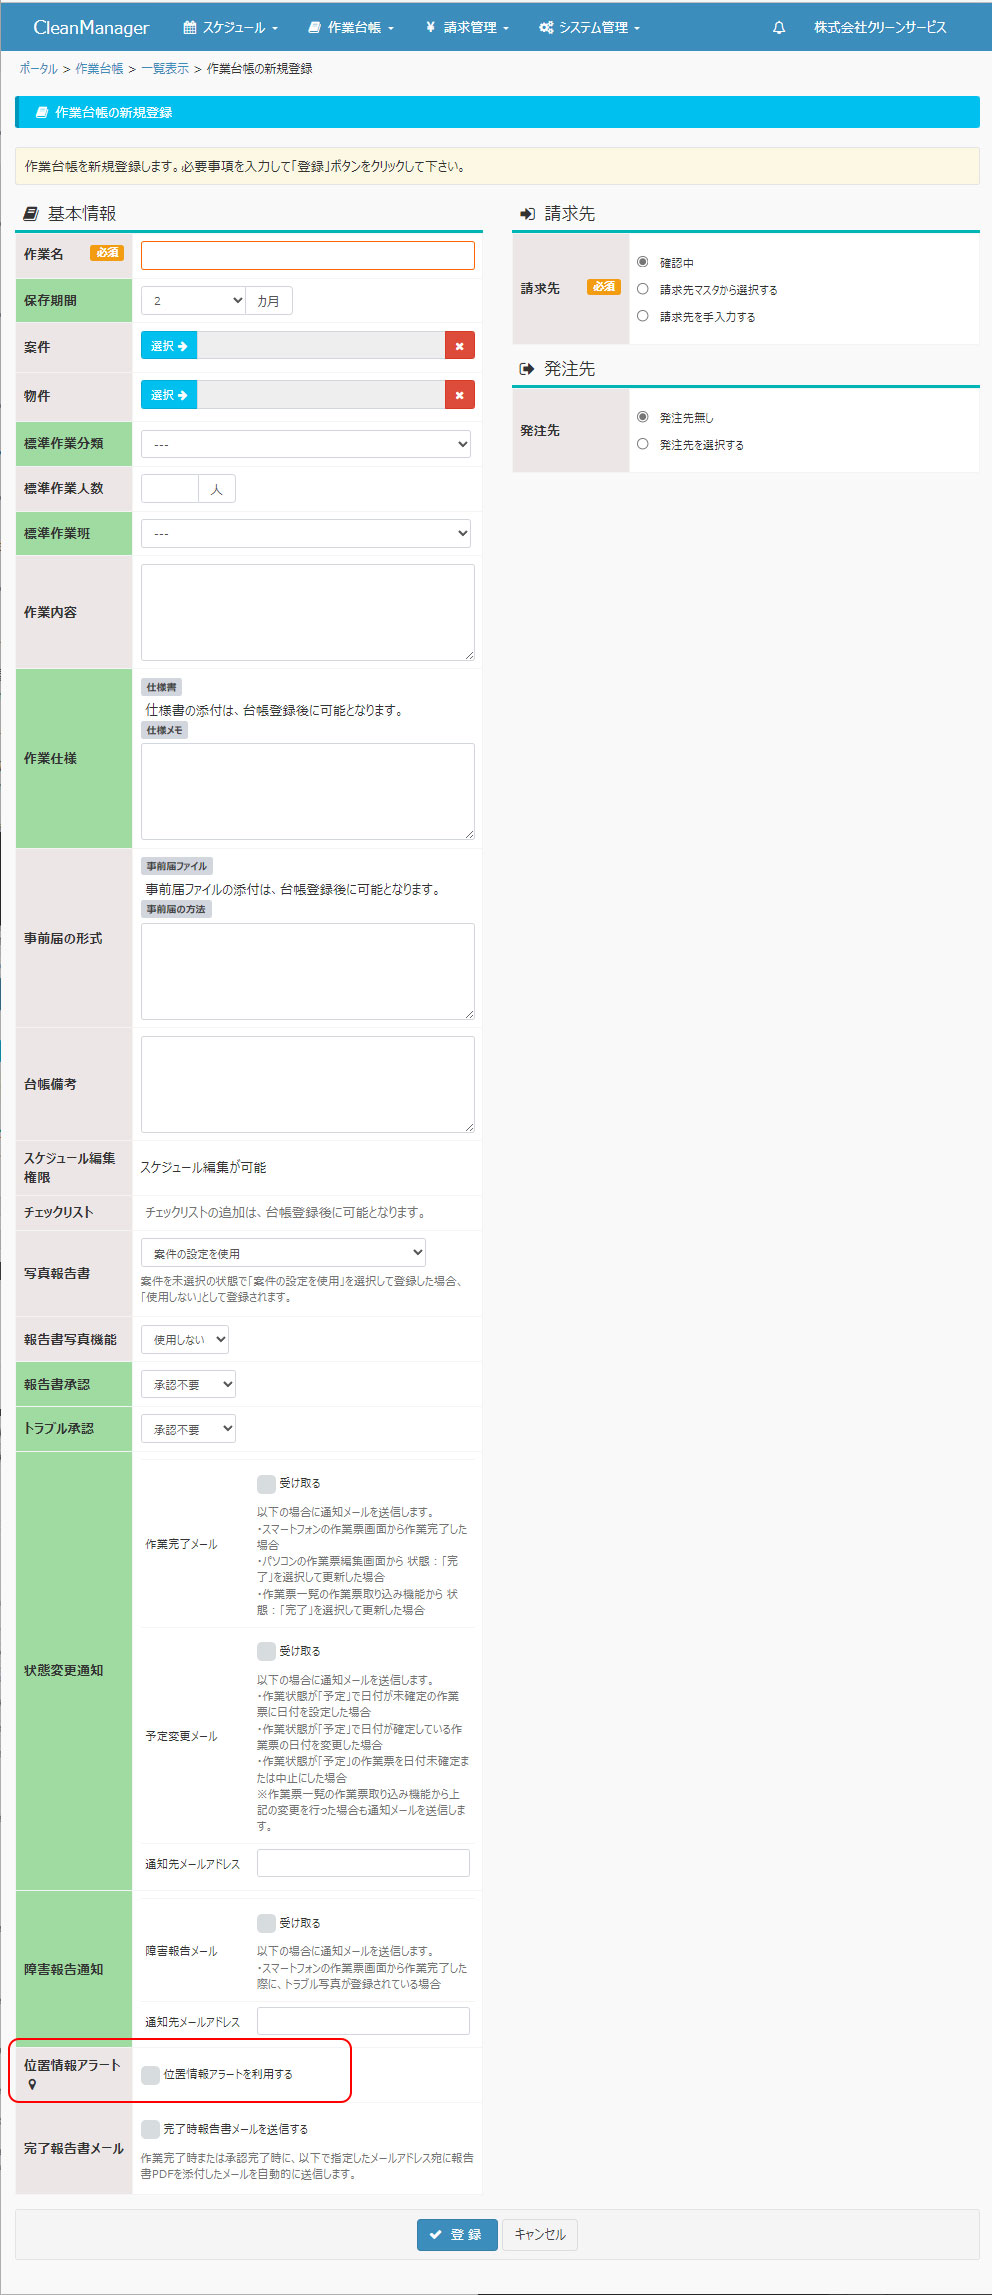This screenshot has height=2295, width=992.
Task: Click into the 作業内容 textarea
Action: pyautogui.click(x=308, y=612)
